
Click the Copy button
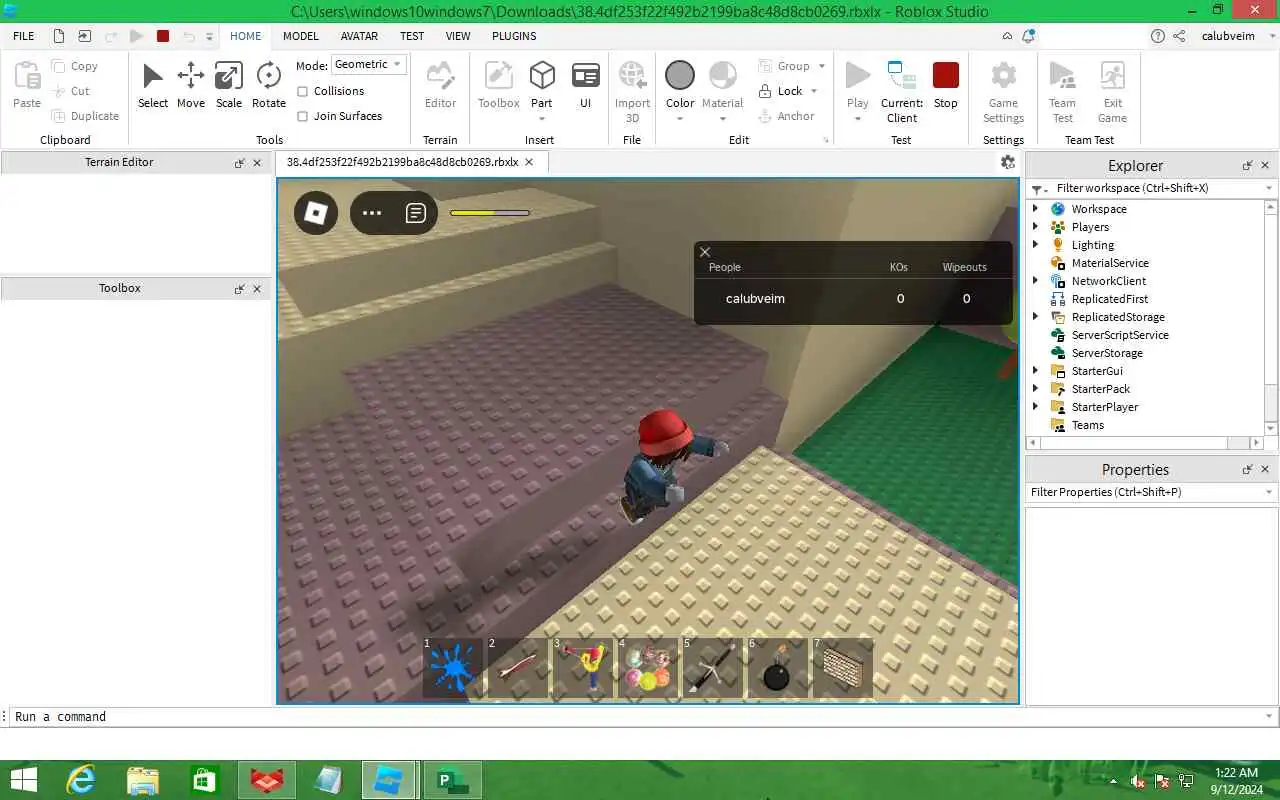click(76, 66)
